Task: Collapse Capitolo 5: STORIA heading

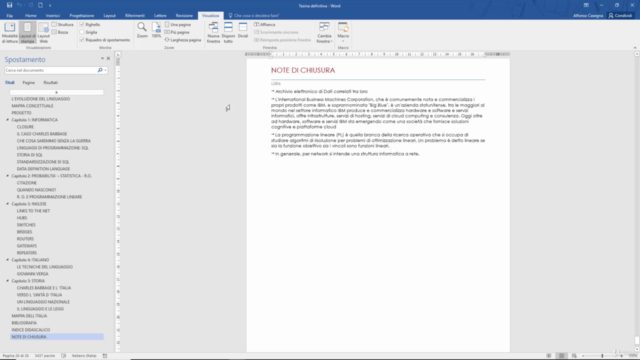Action: coord(7,281)
